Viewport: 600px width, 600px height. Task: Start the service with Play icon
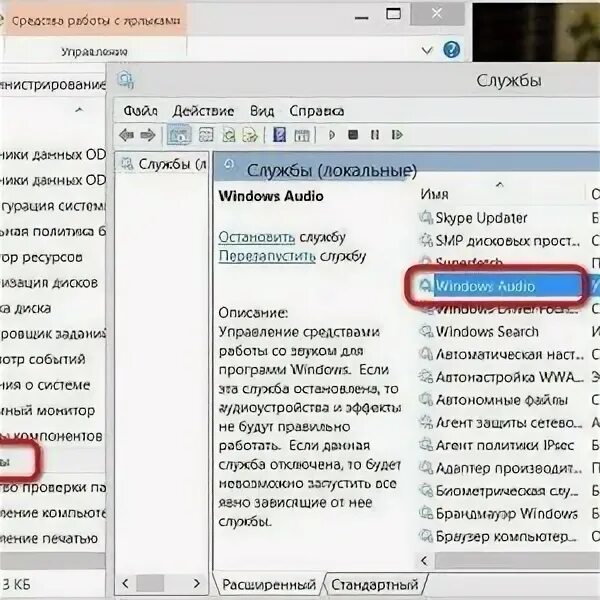pyautogui.click(x=332, y=135)
